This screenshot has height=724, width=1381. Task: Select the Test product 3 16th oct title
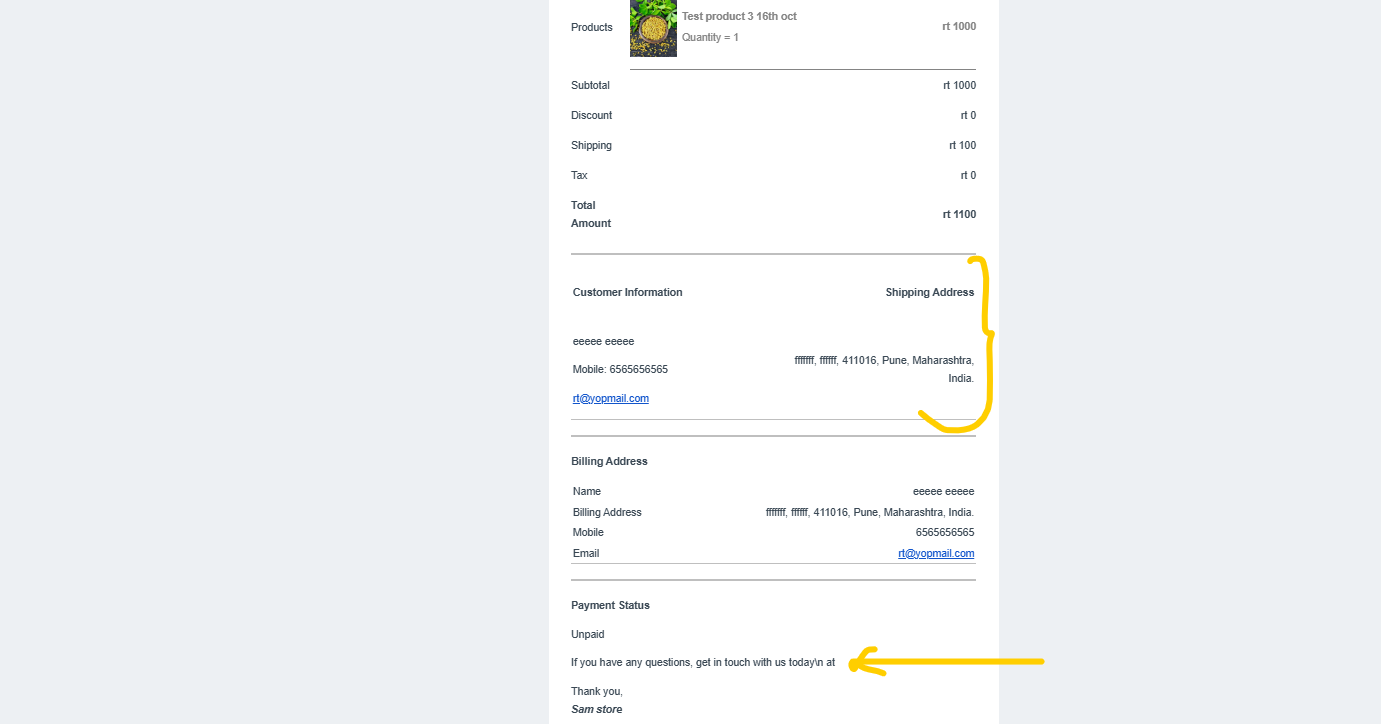coord(739,16)
